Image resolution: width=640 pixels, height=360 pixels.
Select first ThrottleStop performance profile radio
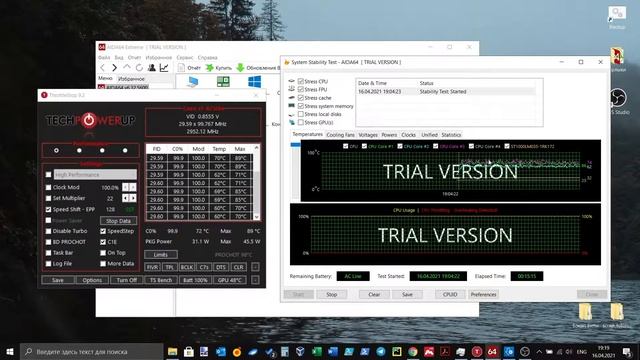coord(56,151)
